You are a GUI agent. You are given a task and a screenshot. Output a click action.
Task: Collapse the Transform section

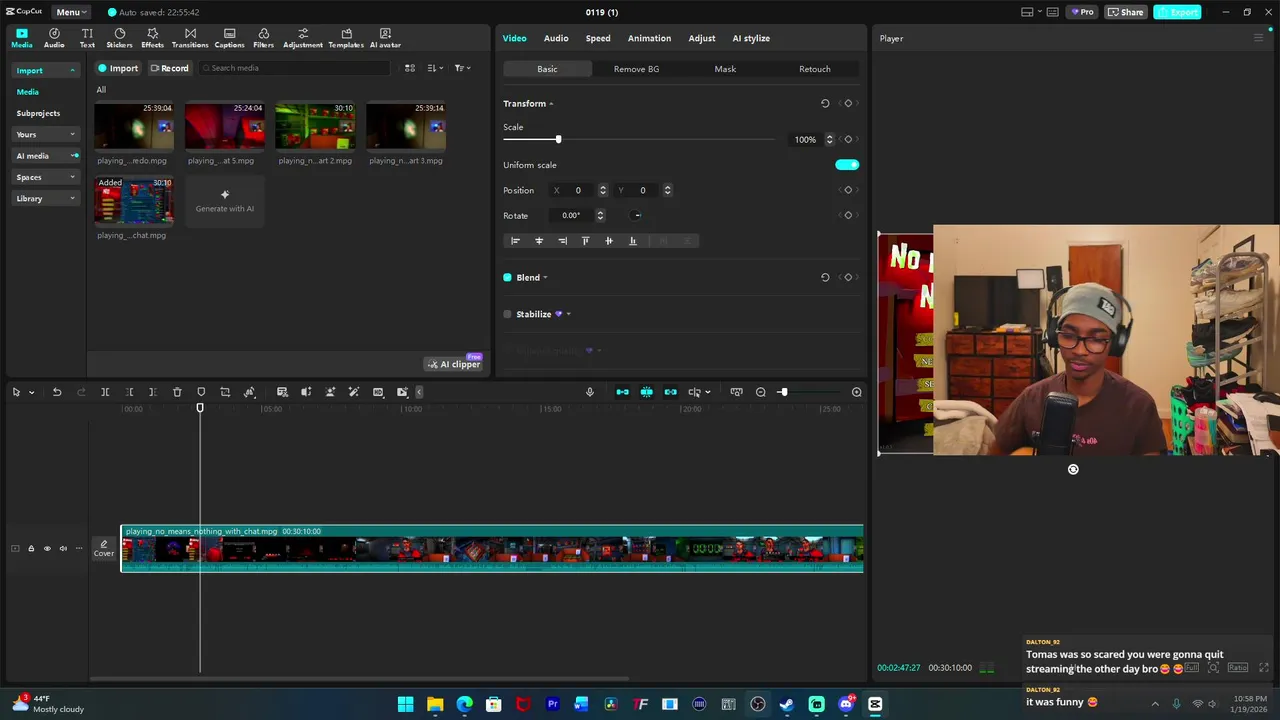(x=551, y=104)
